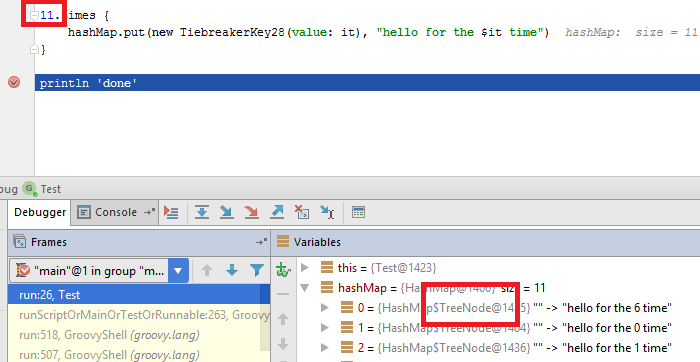Click the Step Out icon

pos(277,212)
